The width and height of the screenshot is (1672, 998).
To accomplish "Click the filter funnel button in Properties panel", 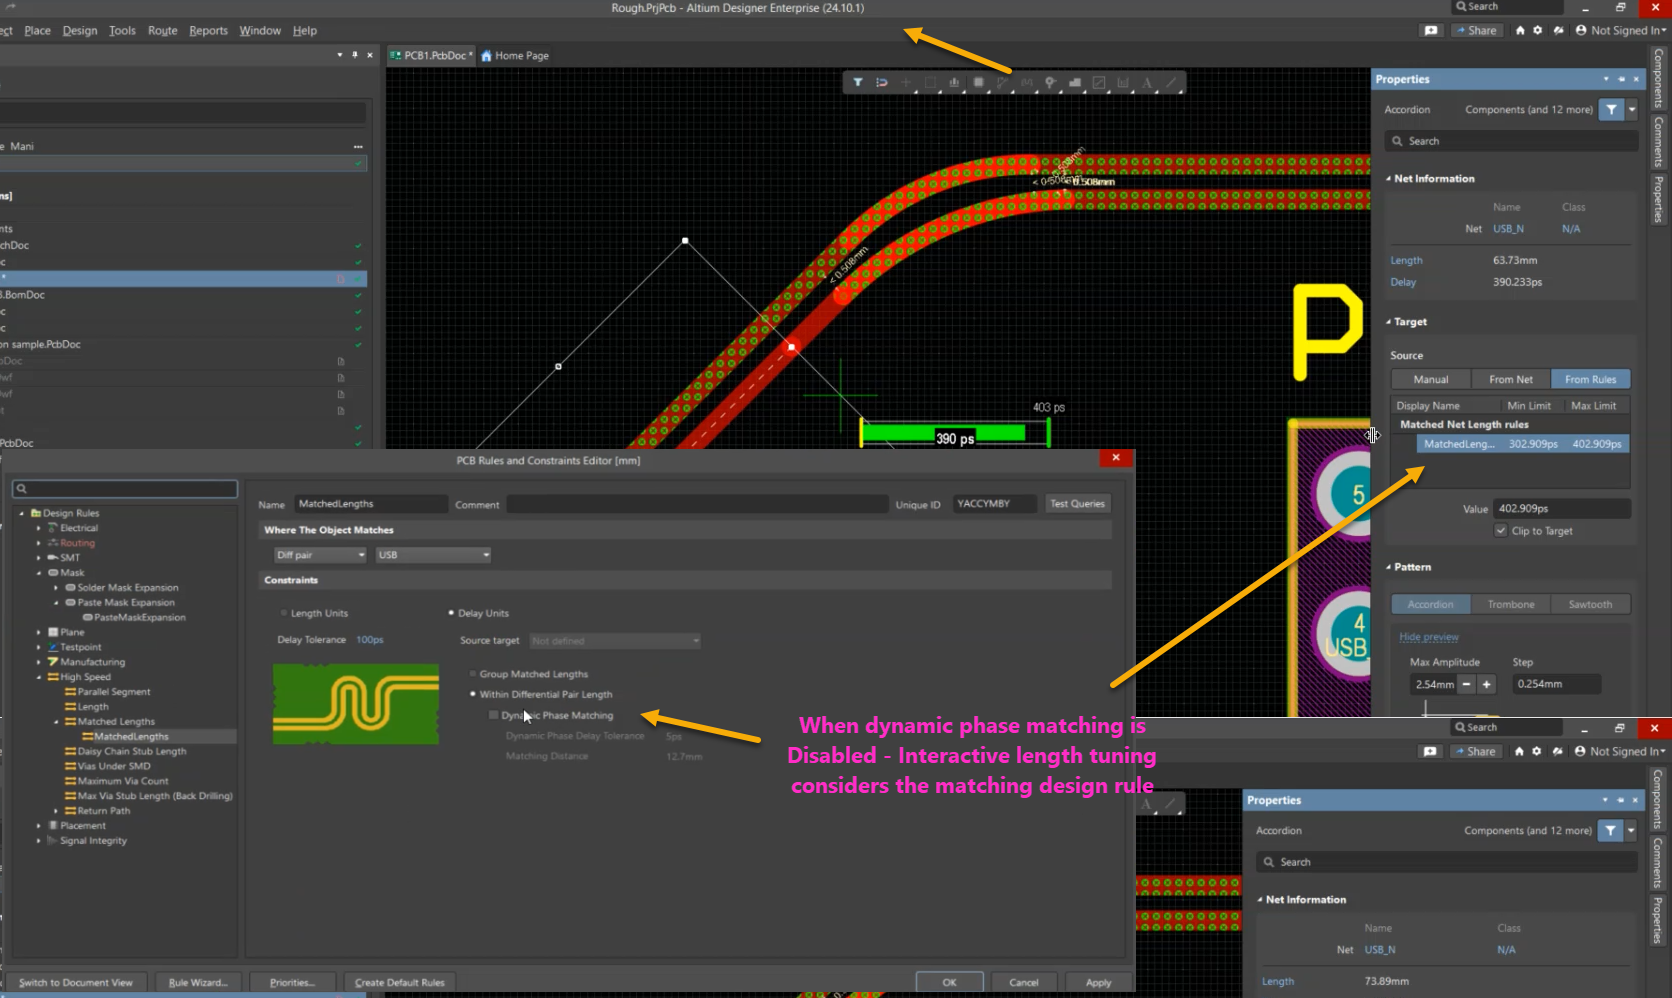I will pyautogui.click(x=1611, y=110).
